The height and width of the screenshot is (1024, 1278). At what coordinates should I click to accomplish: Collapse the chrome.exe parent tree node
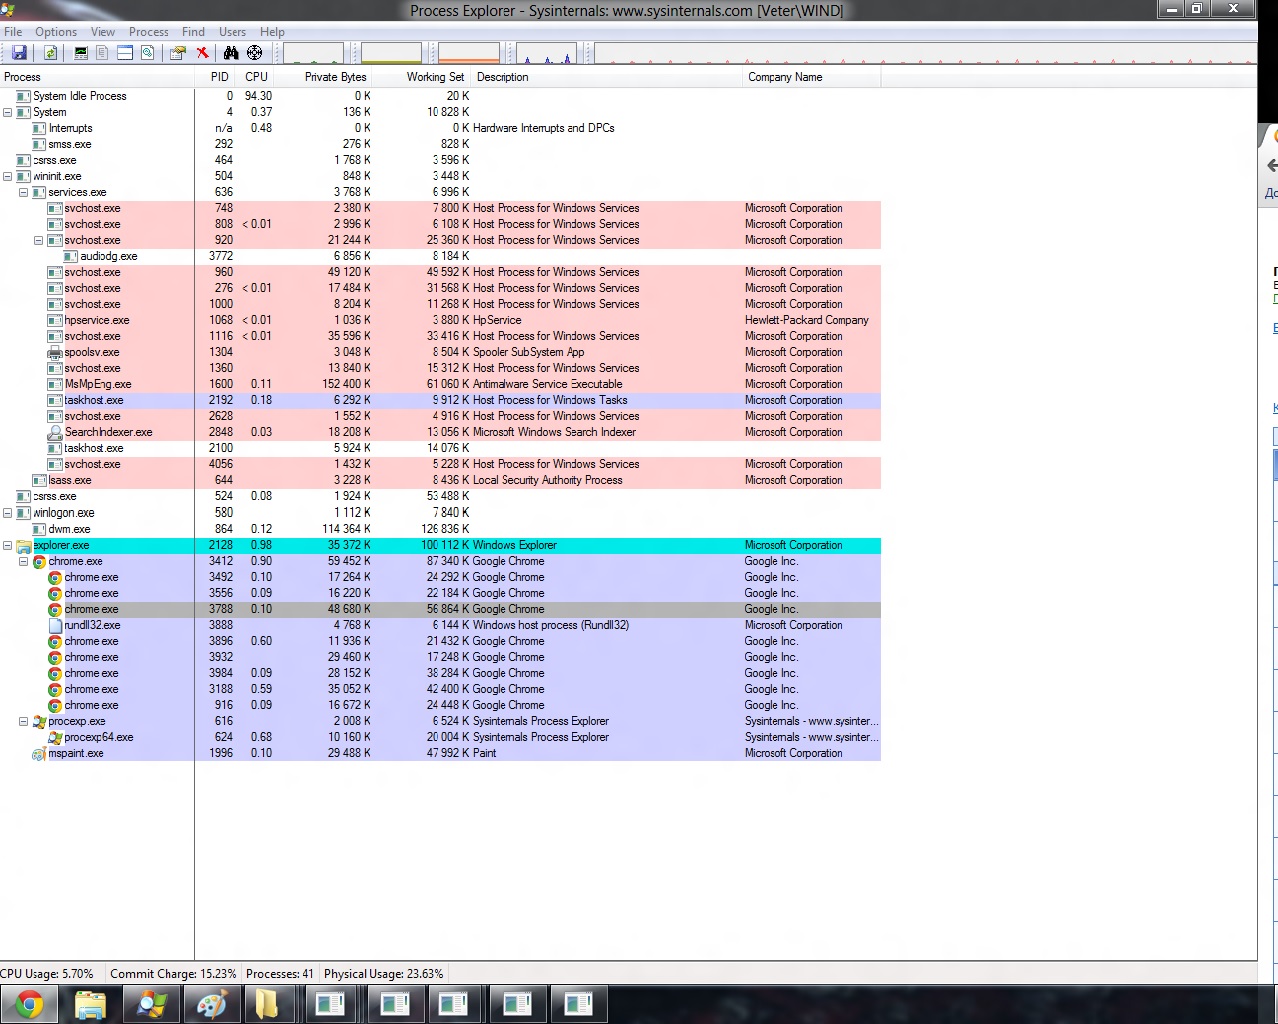point(23,562)
